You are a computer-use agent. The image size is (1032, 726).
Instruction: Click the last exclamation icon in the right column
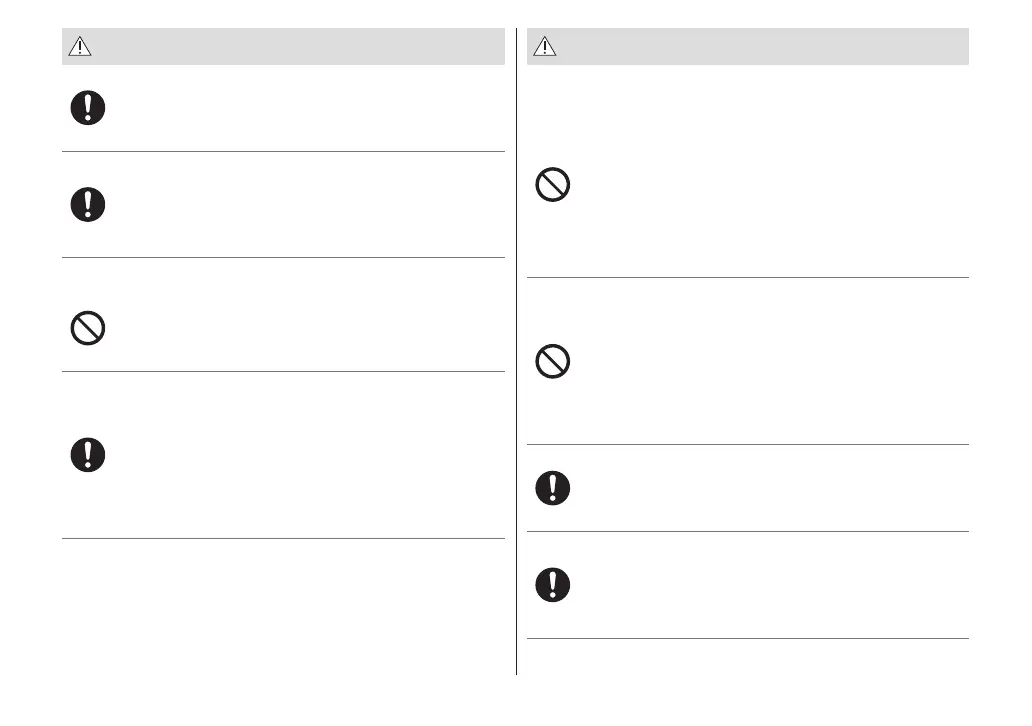(553, 584)
